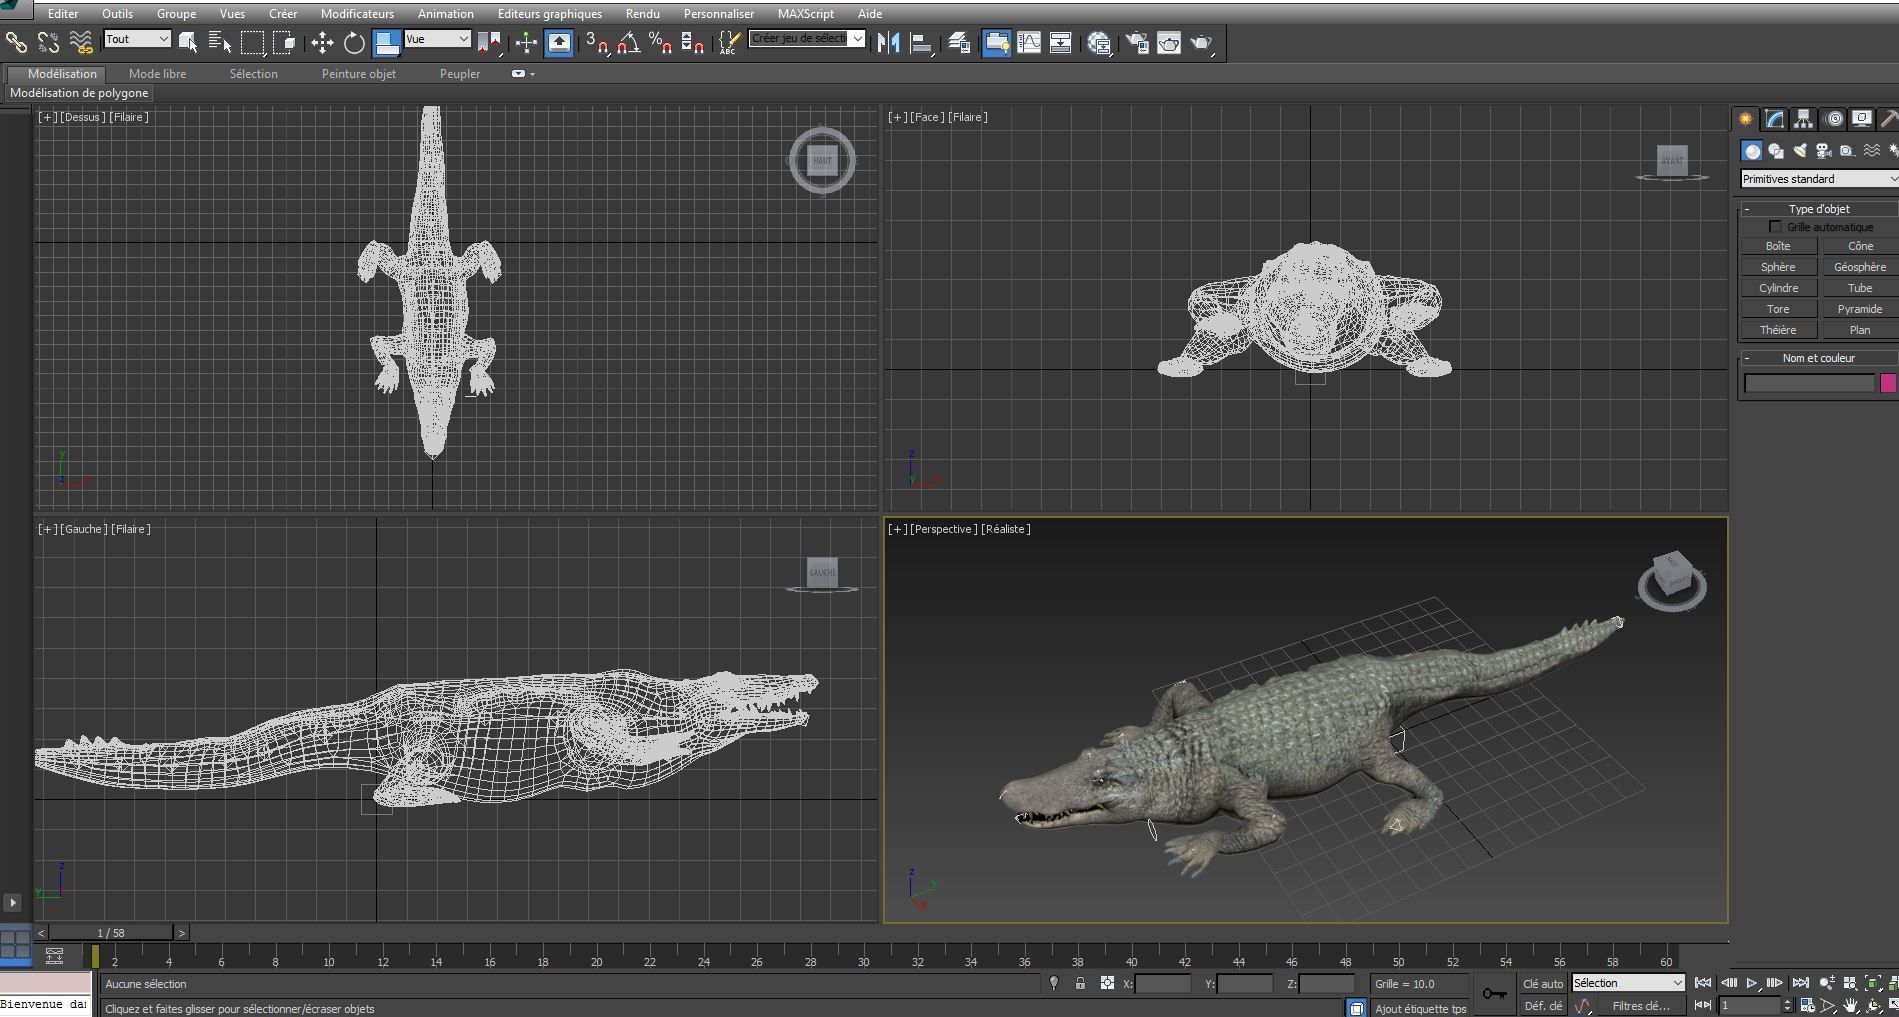Open the Schematic View icon
Screen dimensions: 1899x1017
1061,42
